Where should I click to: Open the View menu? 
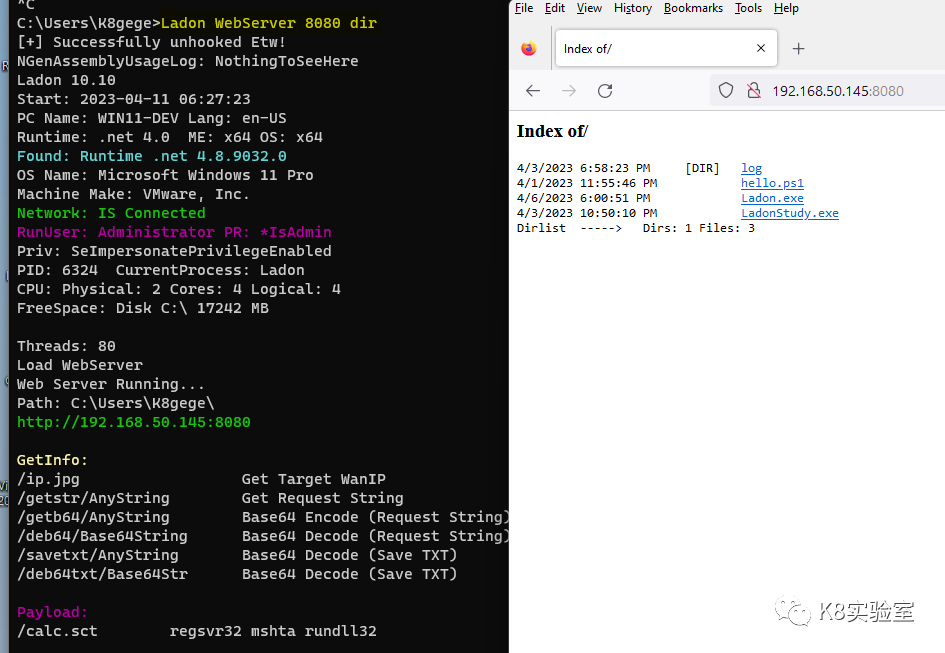pos(589,8)
